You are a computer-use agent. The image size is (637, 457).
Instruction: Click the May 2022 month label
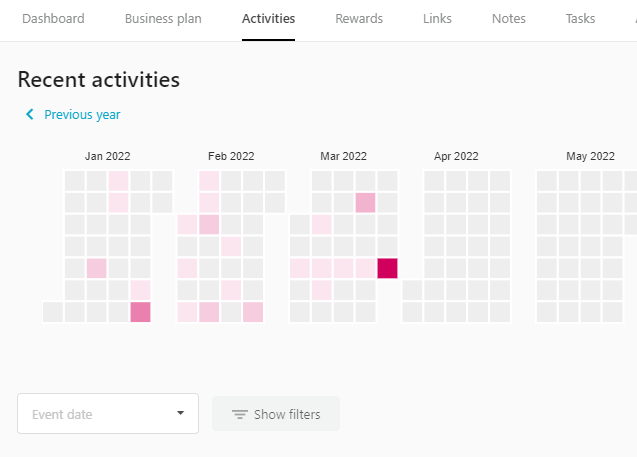coord(590,156)
